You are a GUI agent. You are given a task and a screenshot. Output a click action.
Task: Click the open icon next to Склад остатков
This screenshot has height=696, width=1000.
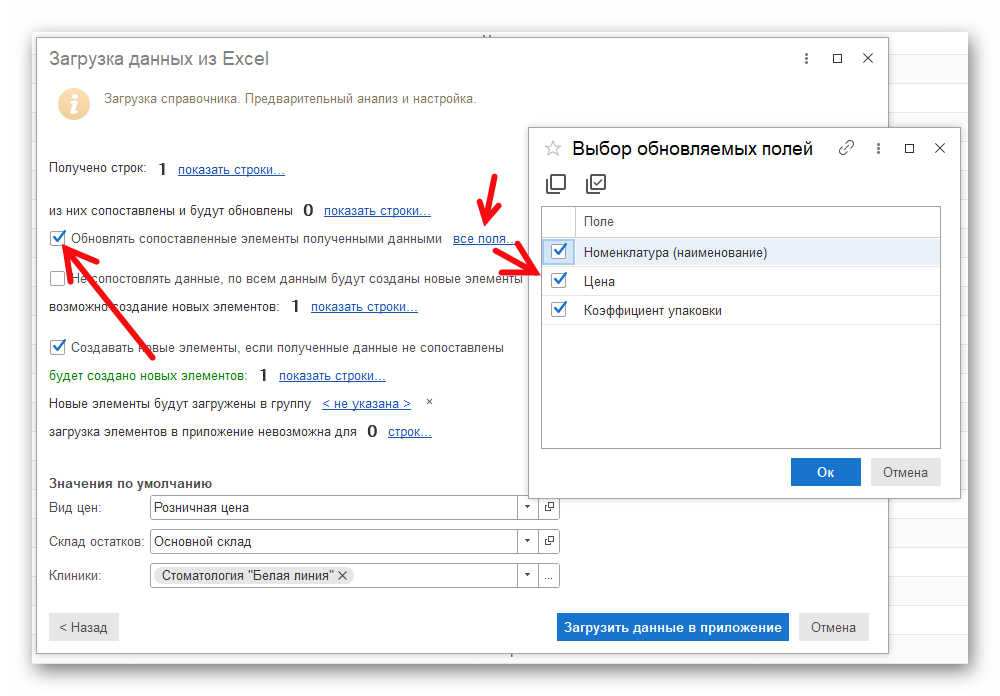[549, 542]
